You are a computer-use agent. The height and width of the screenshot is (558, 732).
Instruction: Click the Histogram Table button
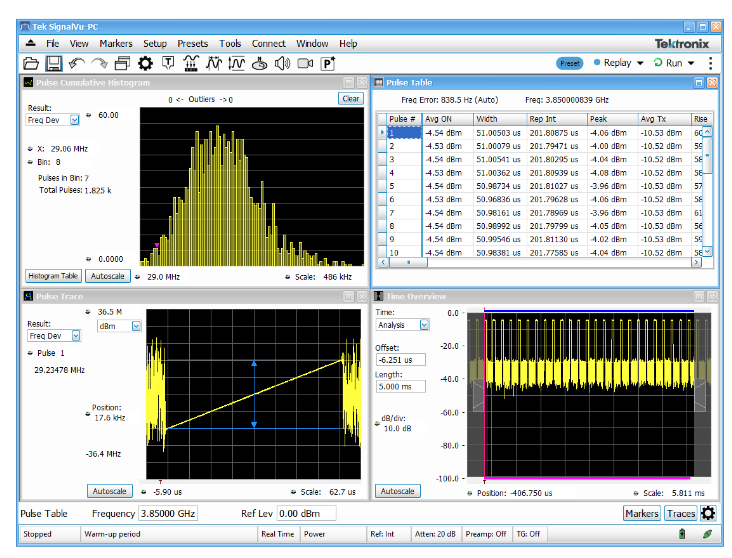click(x=53, y=276)
